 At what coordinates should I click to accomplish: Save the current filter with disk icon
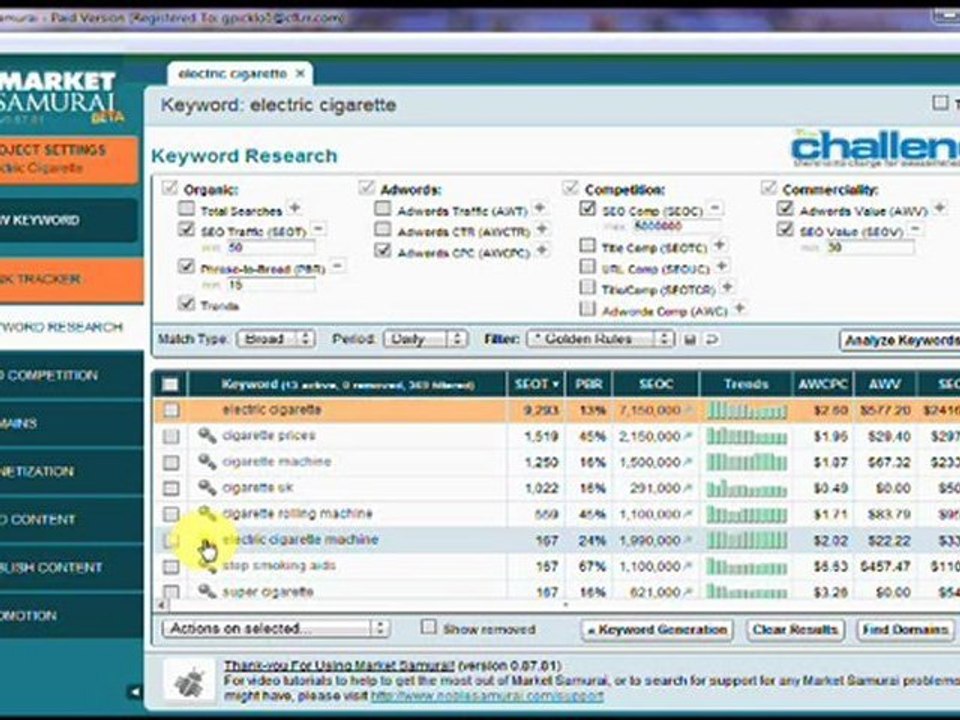tap(690, 339)
